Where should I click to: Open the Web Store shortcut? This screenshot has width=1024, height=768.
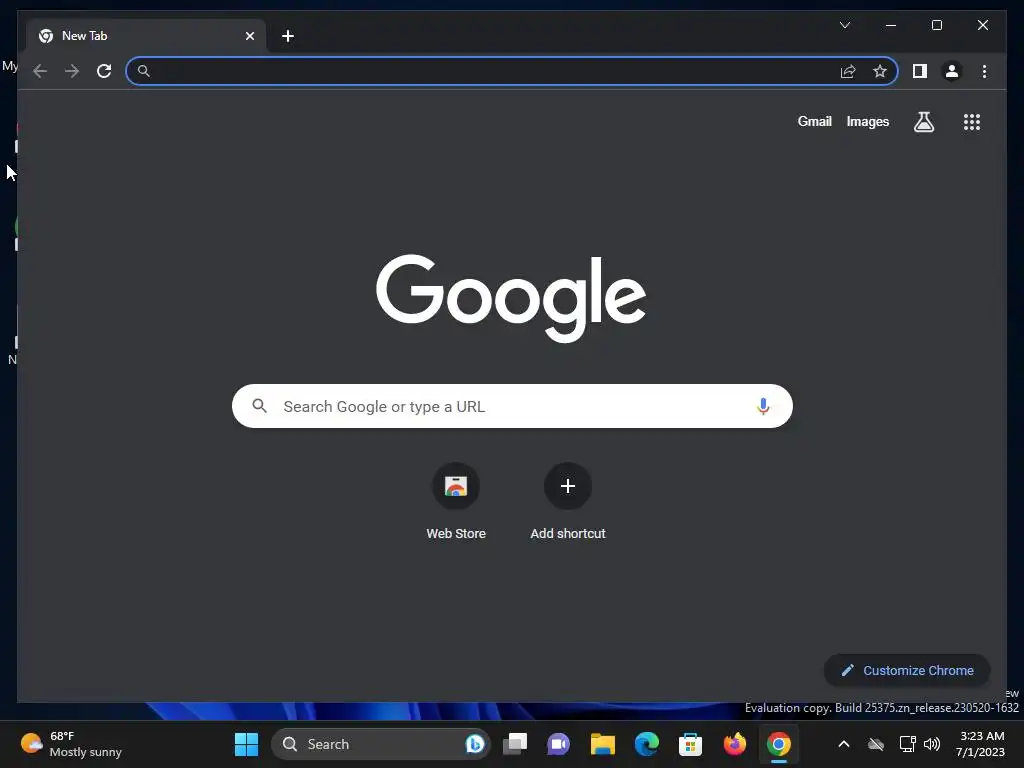pos(456,502)
